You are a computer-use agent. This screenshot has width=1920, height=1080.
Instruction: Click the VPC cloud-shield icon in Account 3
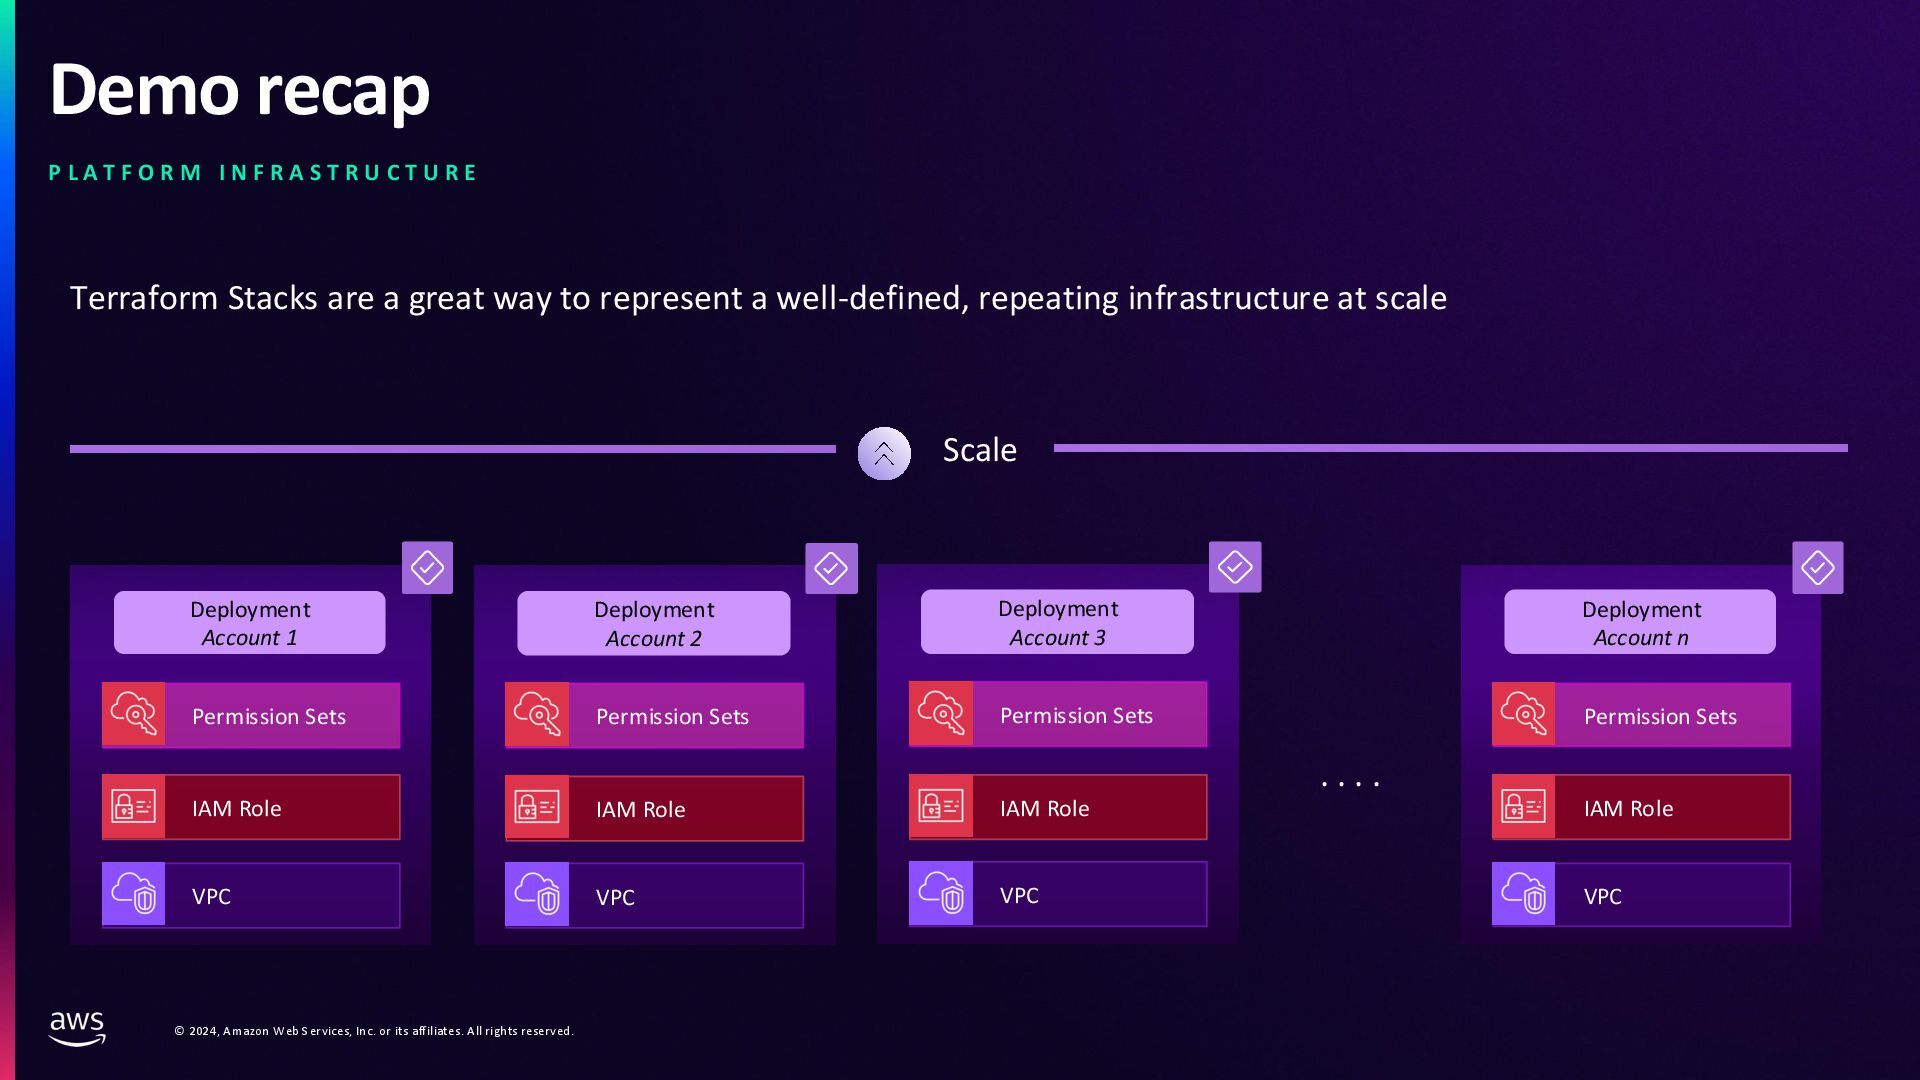point(941,894)
